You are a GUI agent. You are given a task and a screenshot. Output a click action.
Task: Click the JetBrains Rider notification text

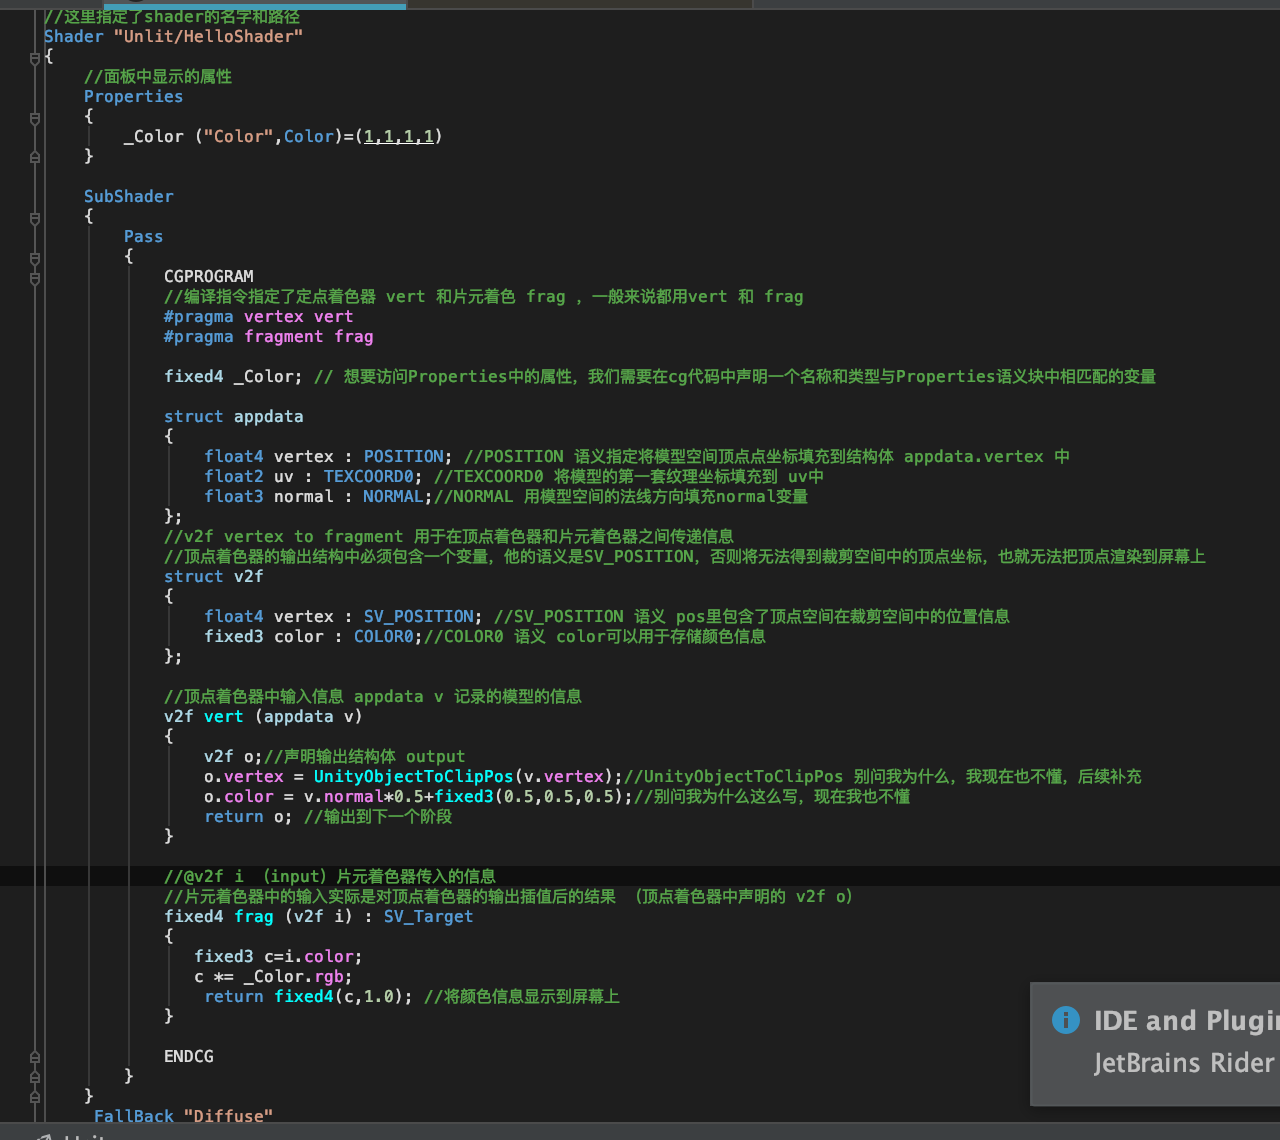[1184, 1062]
